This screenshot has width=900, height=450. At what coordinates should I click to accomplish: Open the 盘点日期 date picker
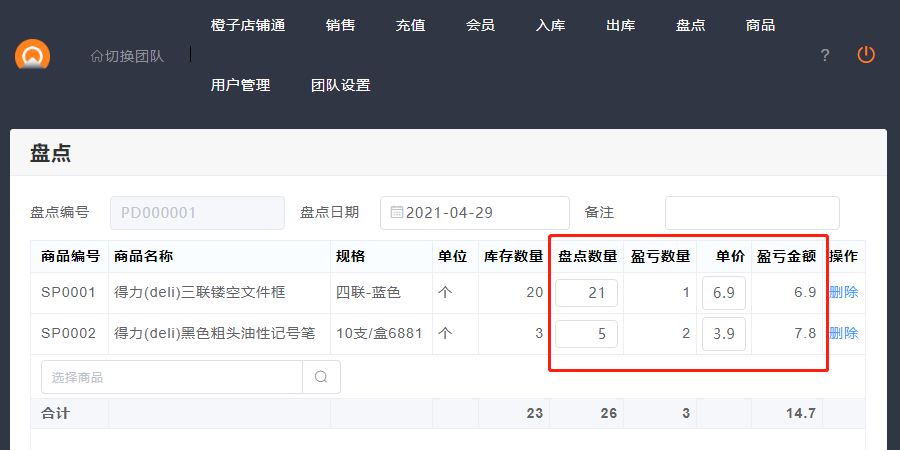click(475, 212)
